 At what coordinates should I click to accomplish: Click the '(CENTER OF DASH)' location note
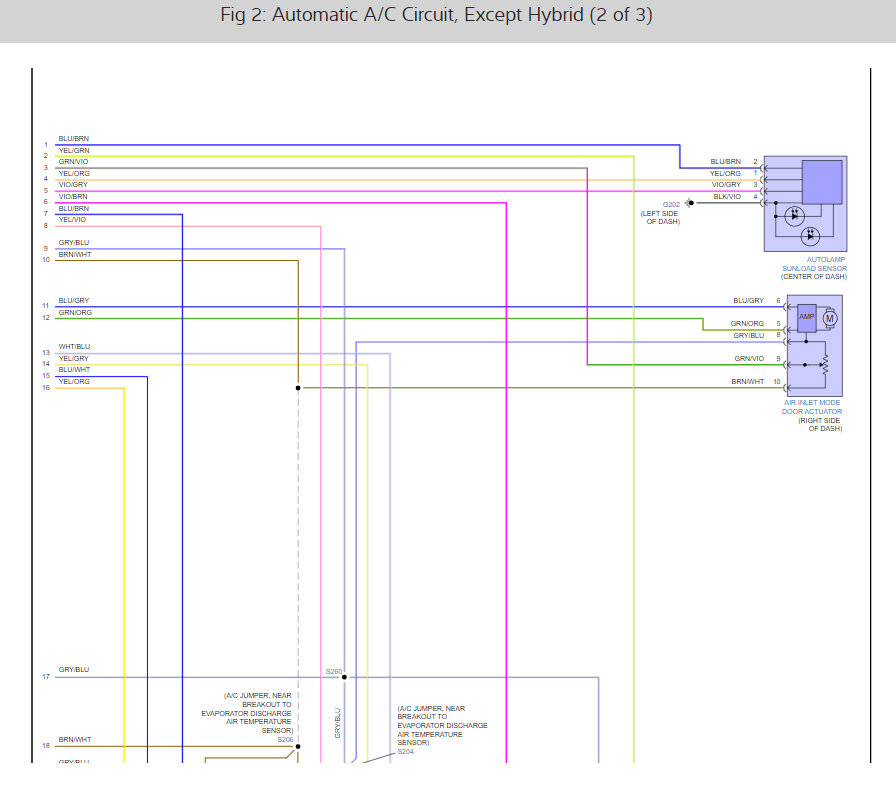click(814, 277)
